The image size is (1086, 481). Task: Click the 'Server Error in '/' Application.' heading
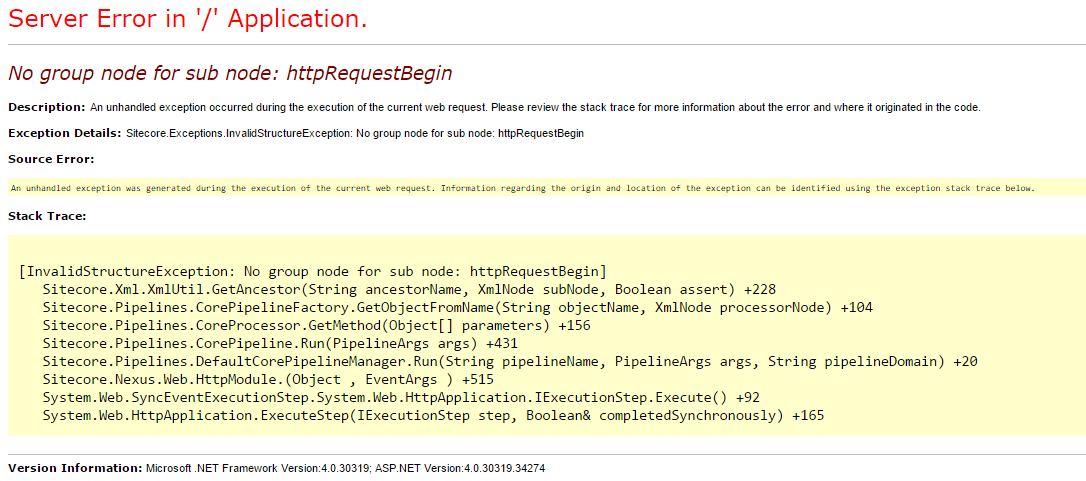[187, 19]
